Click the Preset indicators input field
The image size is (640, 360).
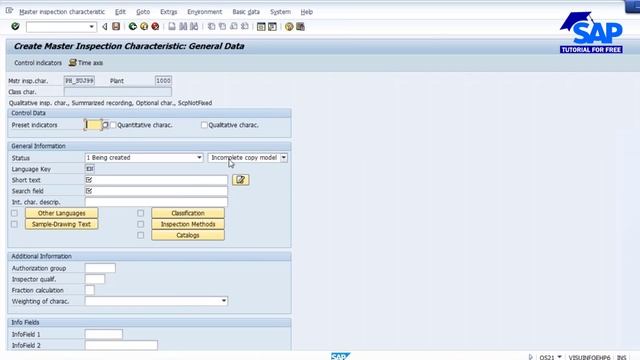pos(93,125)
